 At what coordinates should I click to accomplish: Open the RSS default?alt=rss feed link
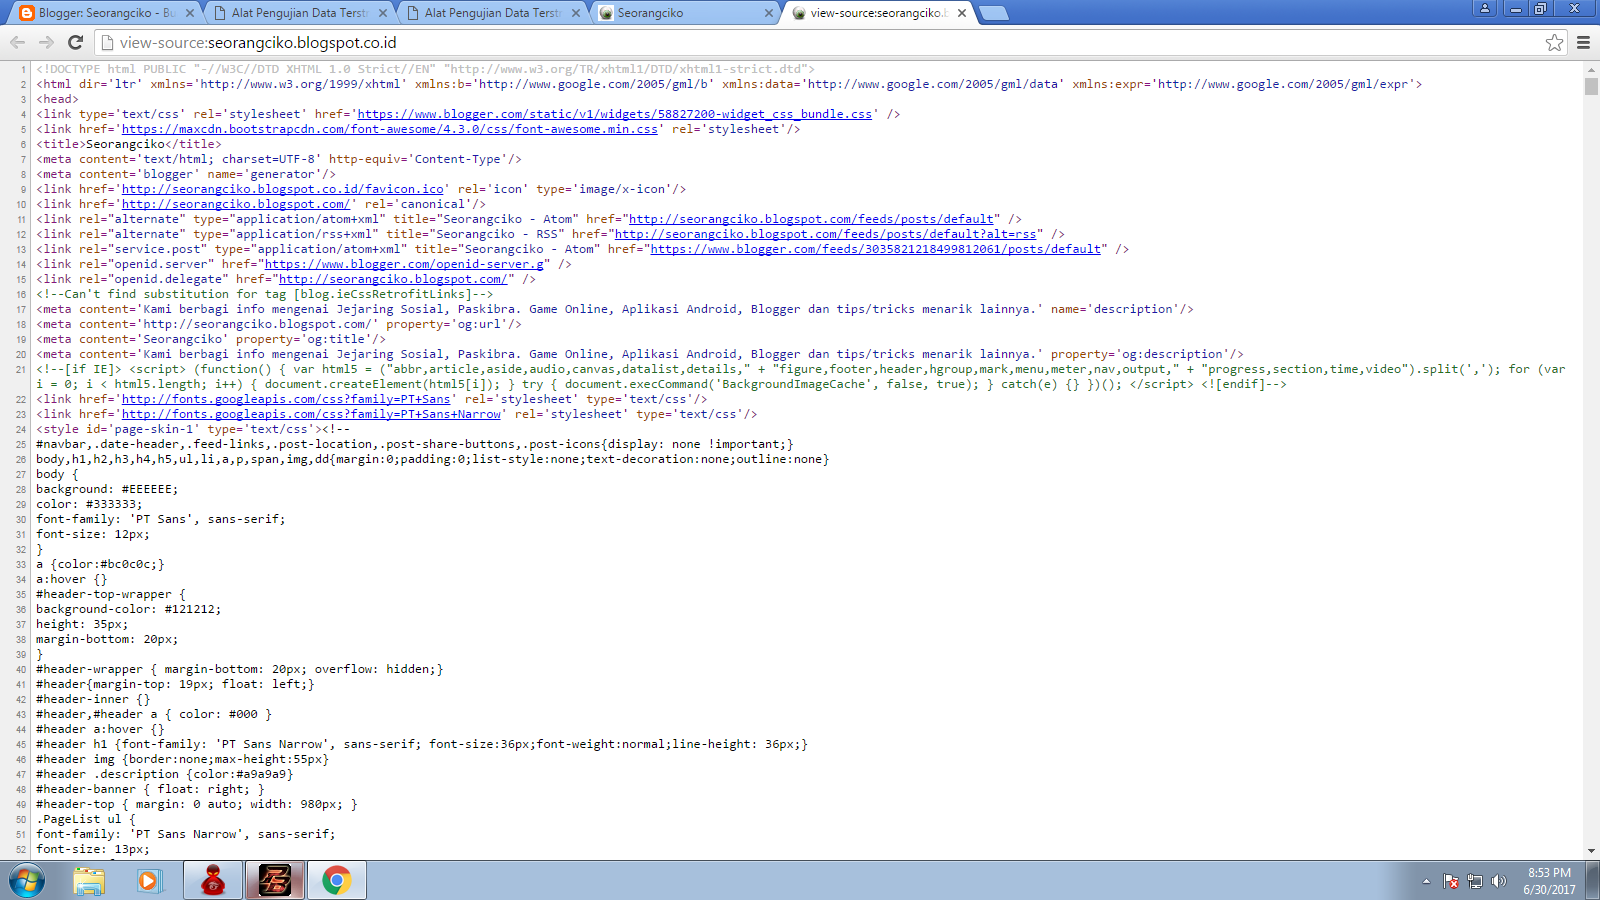[826, 234]
